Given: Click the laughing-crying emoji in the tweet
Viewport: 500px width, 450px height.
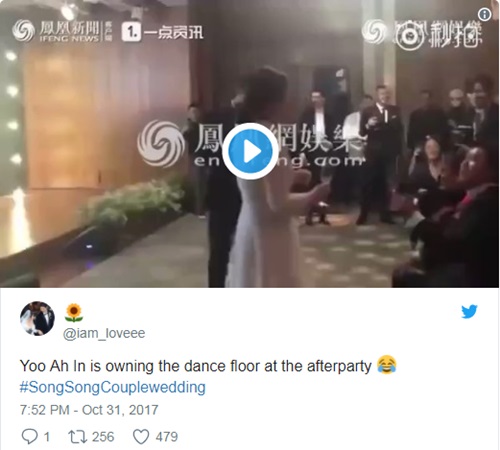Looking at the screenshot, I should click(387, 365).
